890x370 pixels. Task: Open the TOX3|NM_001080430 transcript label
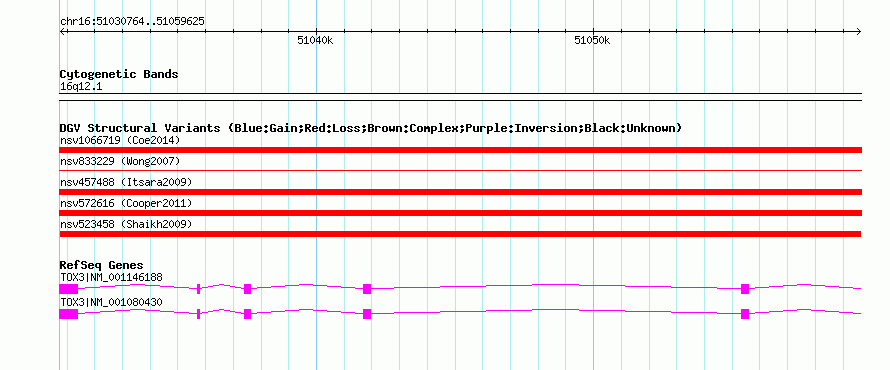click(111, 302)
